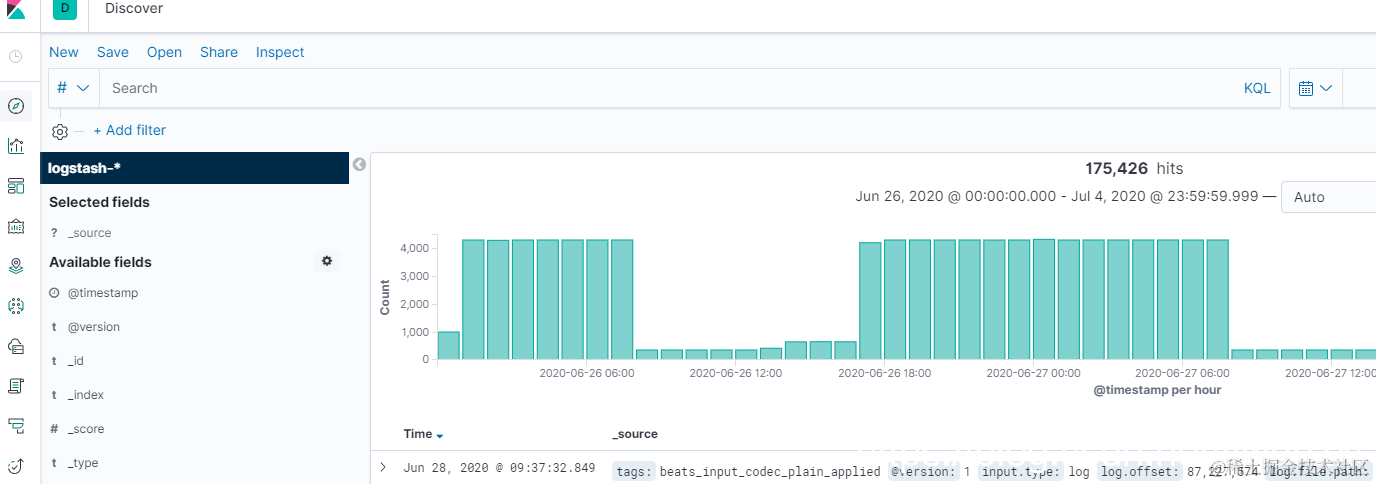Image resolution: width=1376 pixels, height=484 pixels.
Task: Open Maps icon in sidebar
Action: coord(16,266)
